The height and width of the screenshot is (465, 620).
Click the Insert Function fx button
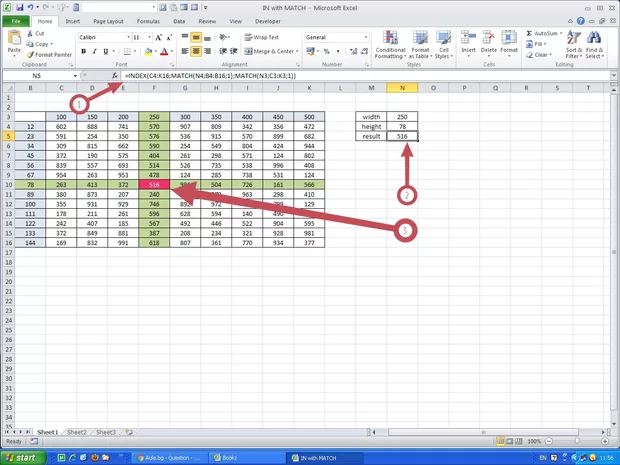pyautogui.click(x=114, y=76)
